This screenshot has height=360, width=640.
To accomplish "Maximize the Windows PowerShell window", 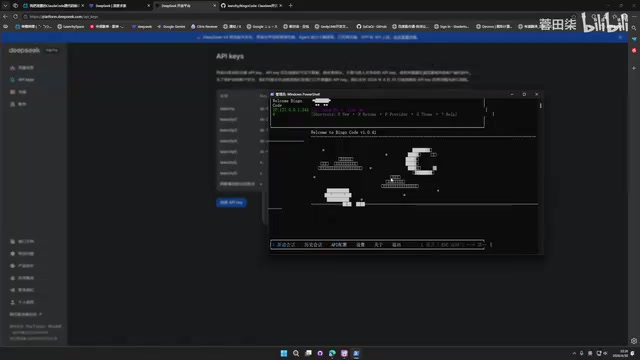I will coord(524,94).
